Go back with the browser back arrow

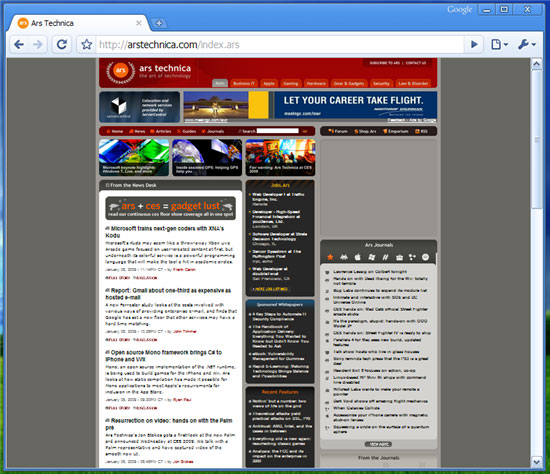click(x=19, y=45)
